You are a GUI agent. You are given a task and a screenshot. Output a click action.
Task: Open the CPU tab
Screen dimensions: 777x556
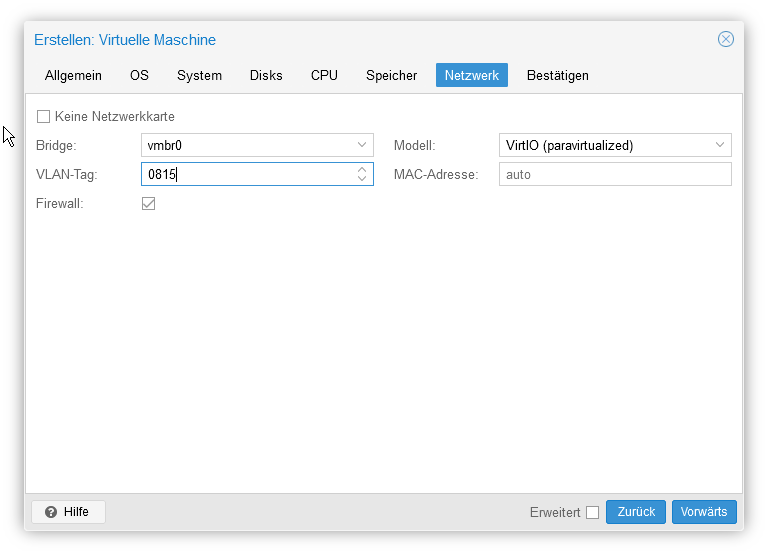[324, 75]
